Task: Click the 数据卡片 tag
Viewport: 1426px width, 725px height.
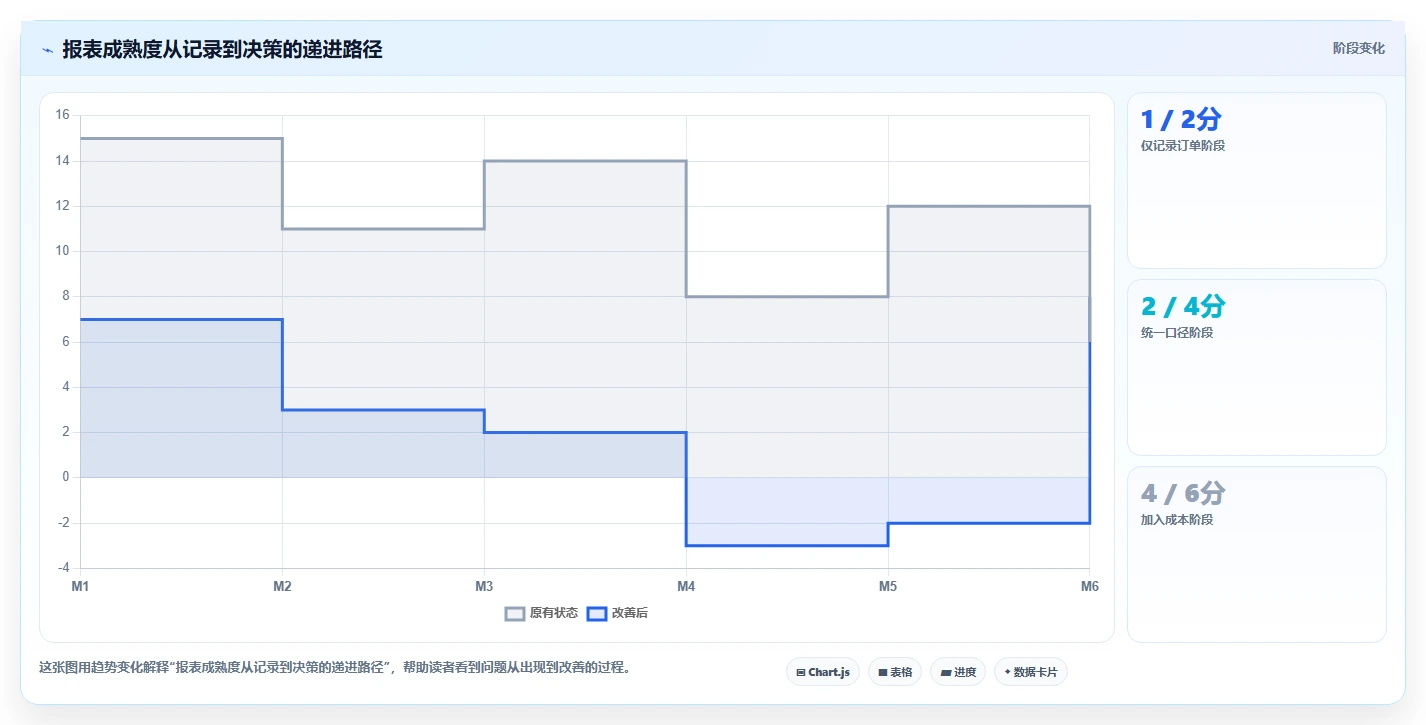Action: (x=1031, y=672)
